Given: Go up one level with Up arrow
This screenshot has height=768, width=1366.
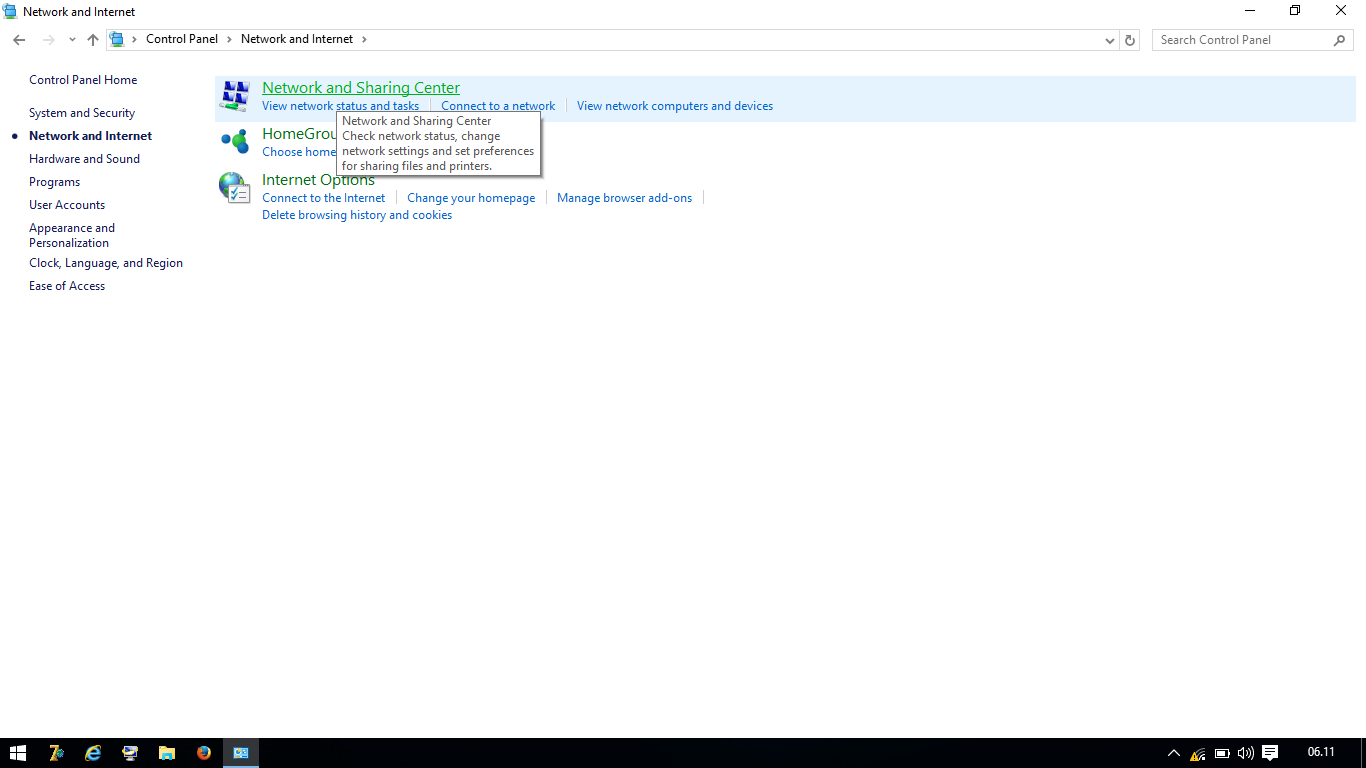Looking at the screenshot, I should pyautogui.click(x=93, y=40).
